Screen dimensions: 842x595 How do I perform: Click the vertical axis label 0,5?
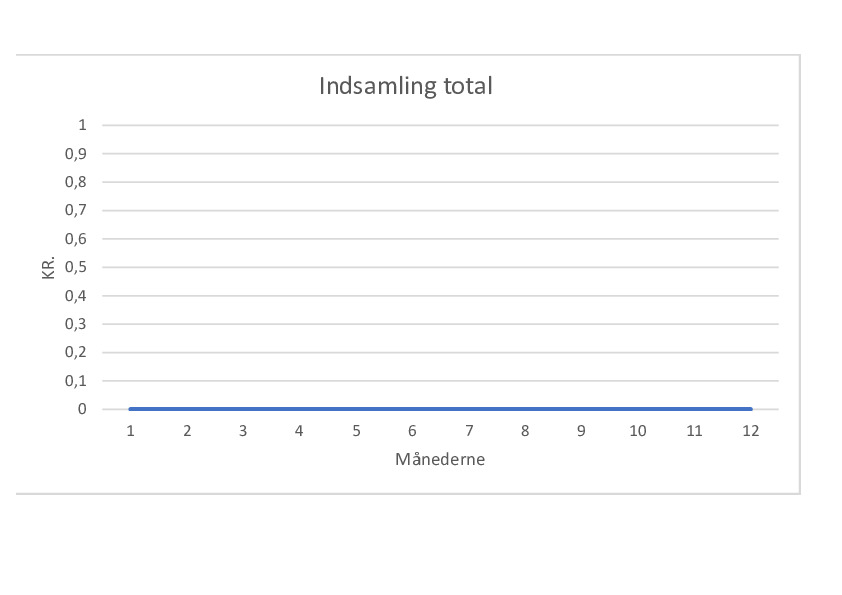76,267
